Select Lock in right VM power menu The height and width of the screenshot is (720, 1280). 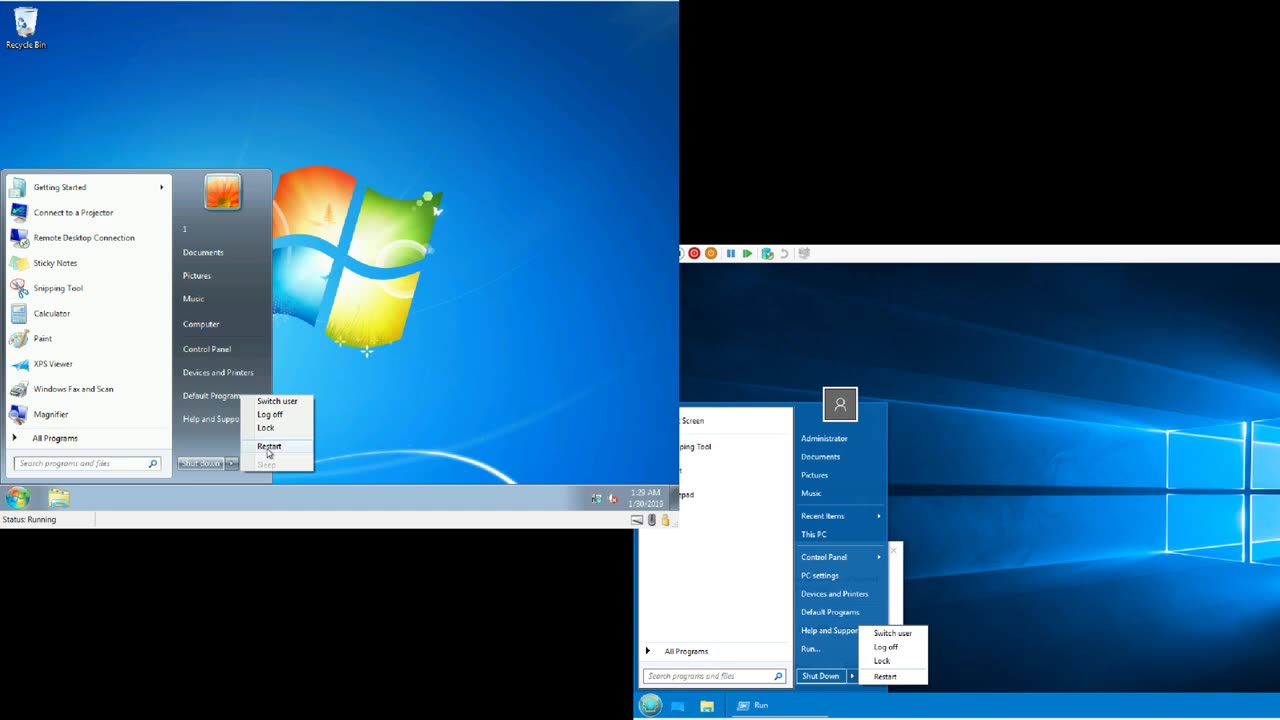point(882,661)
